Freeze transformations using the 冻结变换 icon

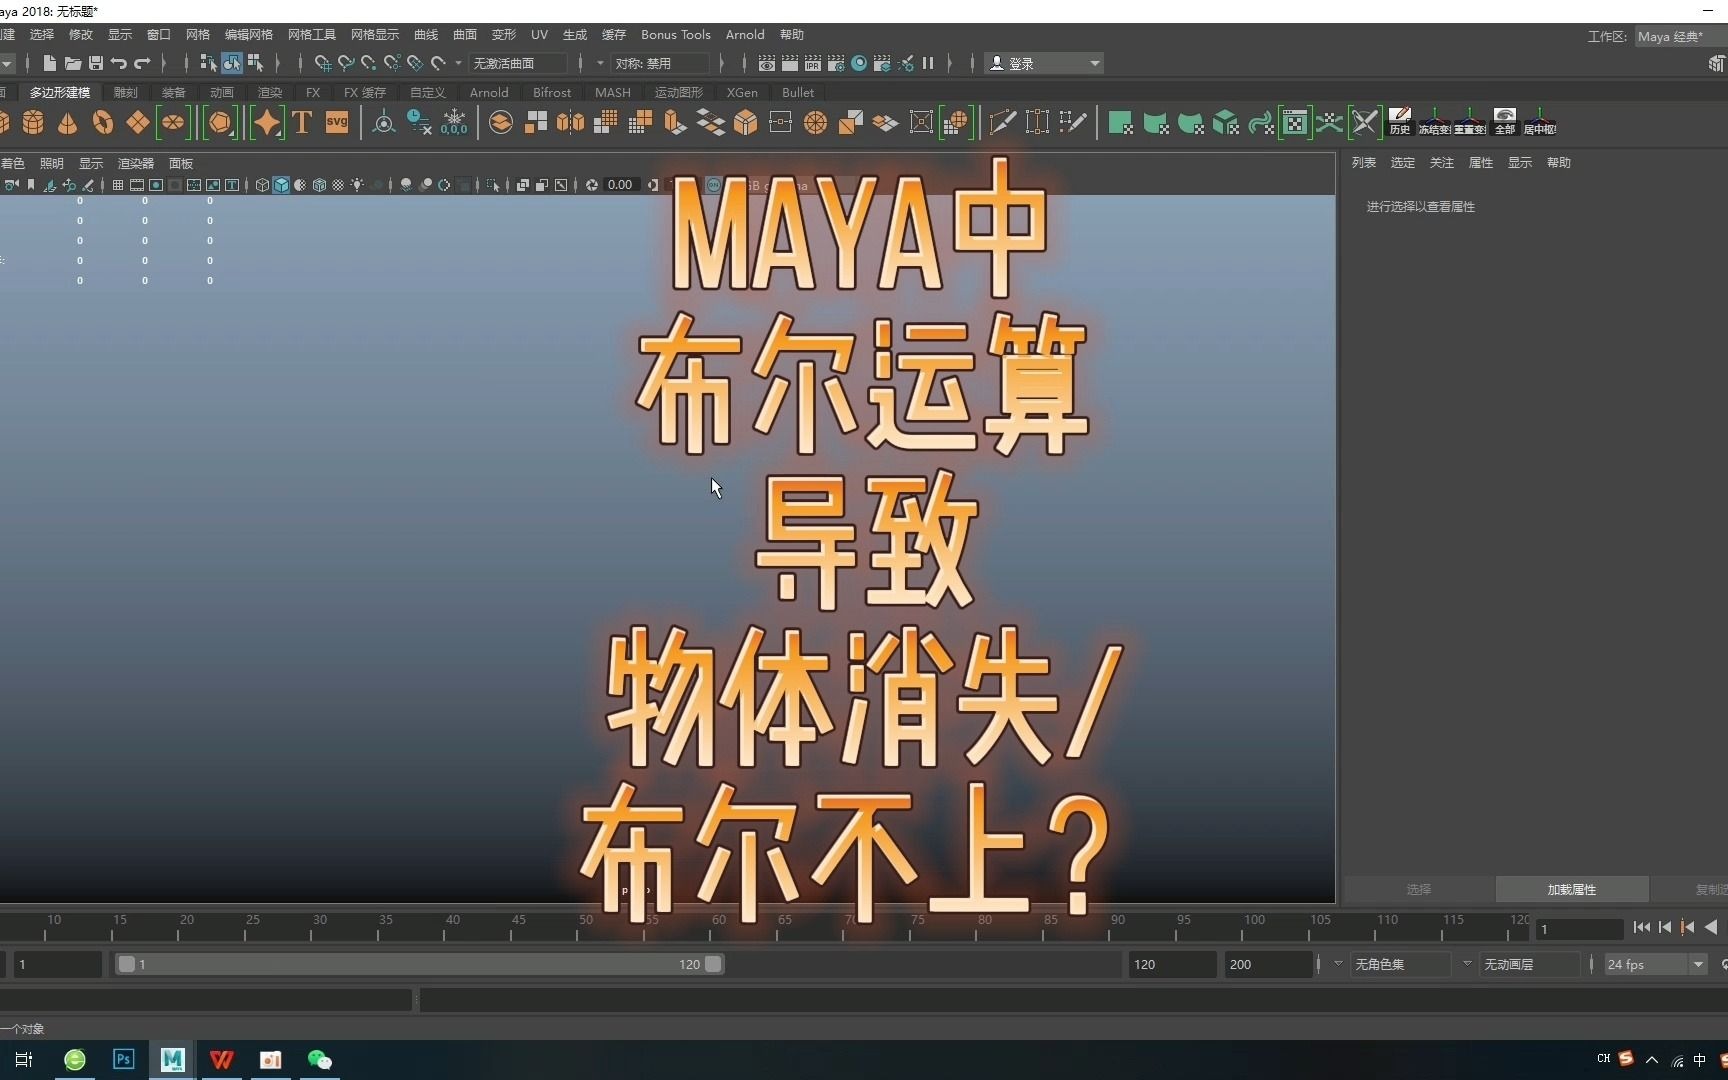(1435, 122)
